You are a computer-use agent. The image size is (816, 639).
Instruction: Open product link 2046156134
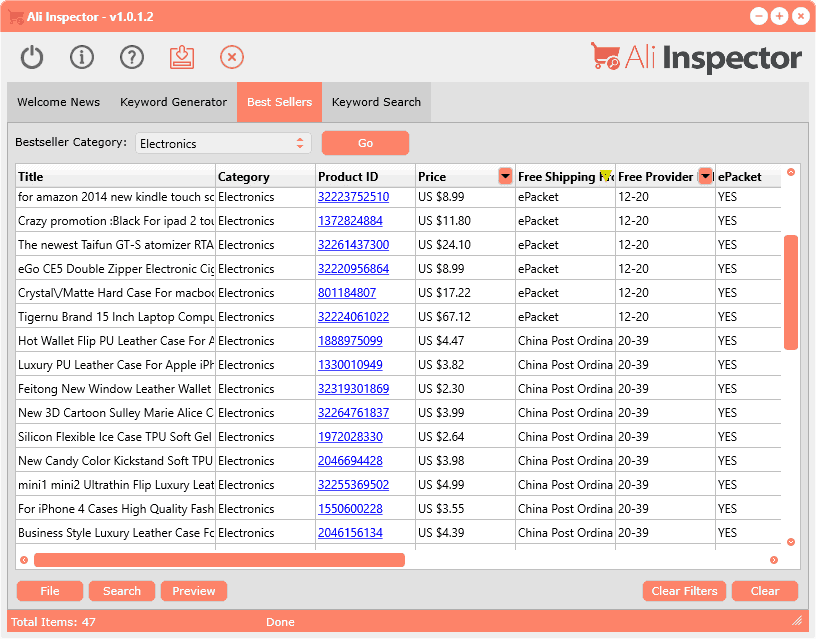click(350, 532)
